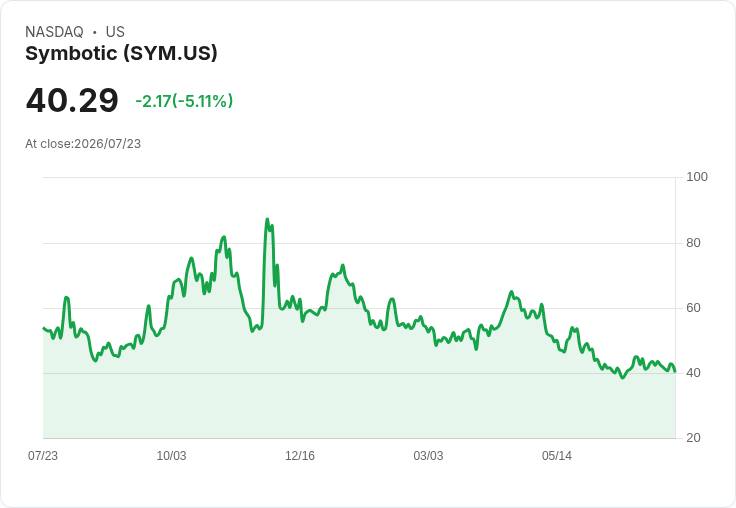Viewport: 736px width, 508px height.
Task: Click the 60 y-axis label
Action: click(x=693, y=308)
